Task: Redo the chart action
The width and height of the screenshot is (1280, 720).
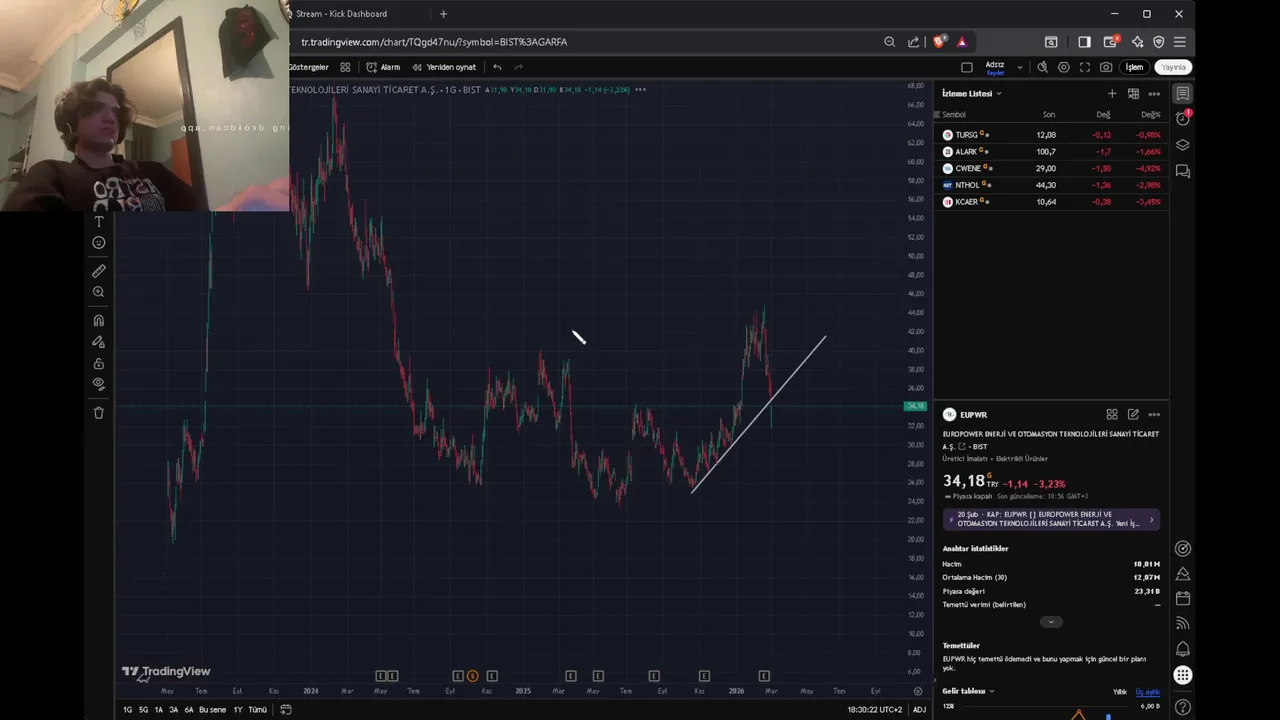Action: 518,67
